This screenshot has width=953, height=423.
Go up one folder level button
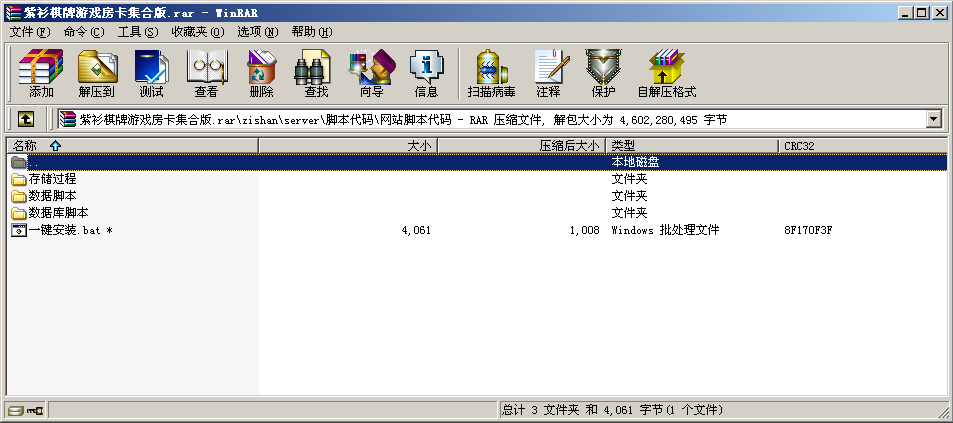(x=25, y=119)
